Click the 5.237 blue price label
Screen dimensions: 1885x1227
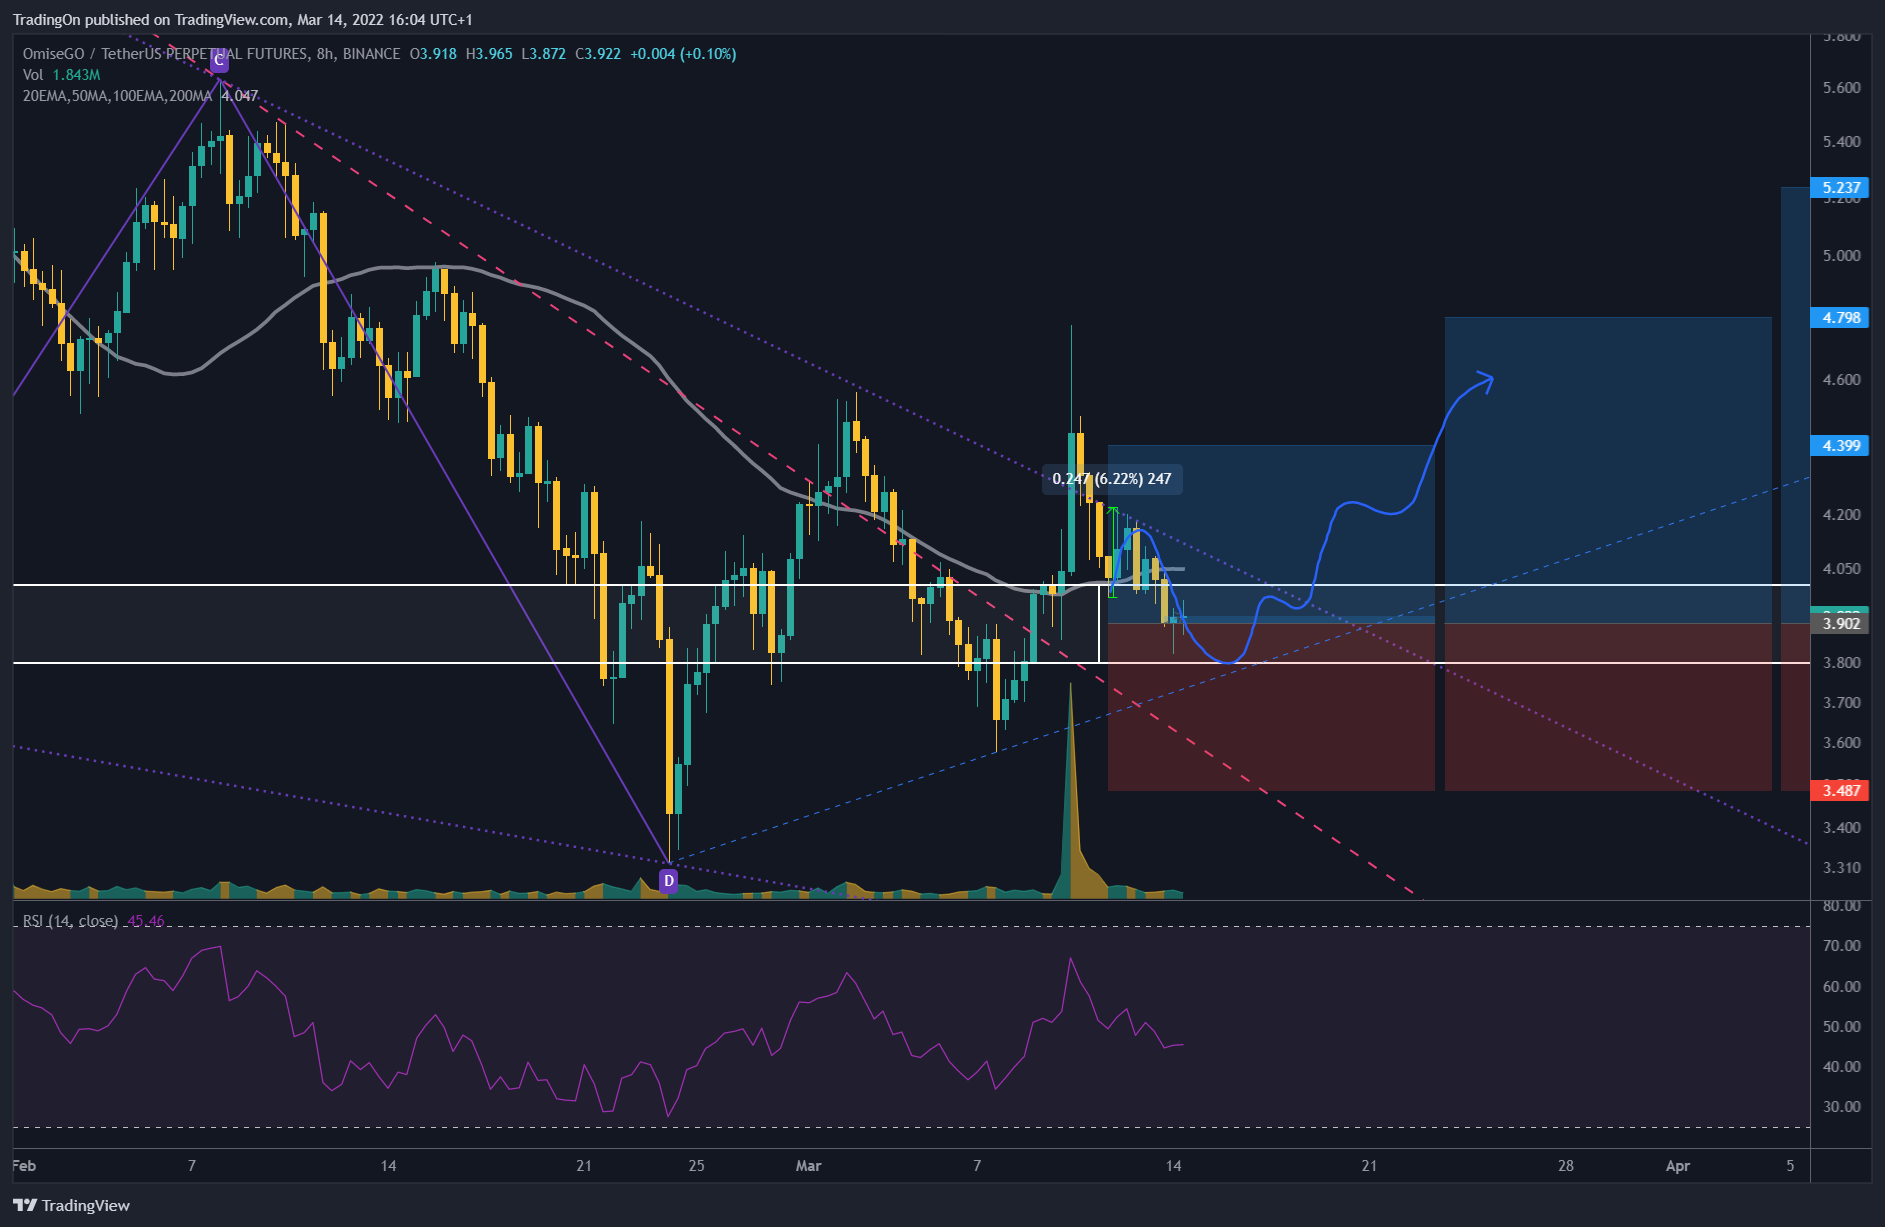pyautogui.click(x=1840, y=187)
